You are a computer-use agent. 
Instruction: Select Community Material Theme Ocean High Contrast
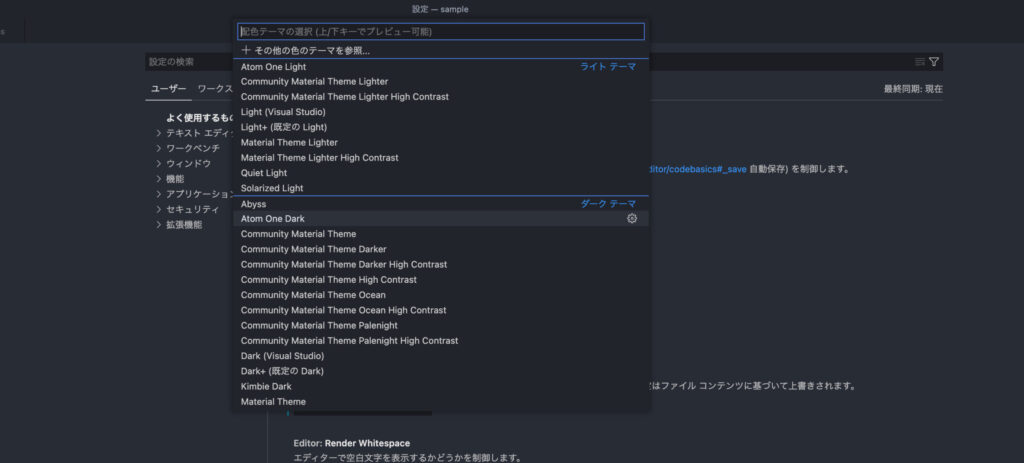point(343,310)
